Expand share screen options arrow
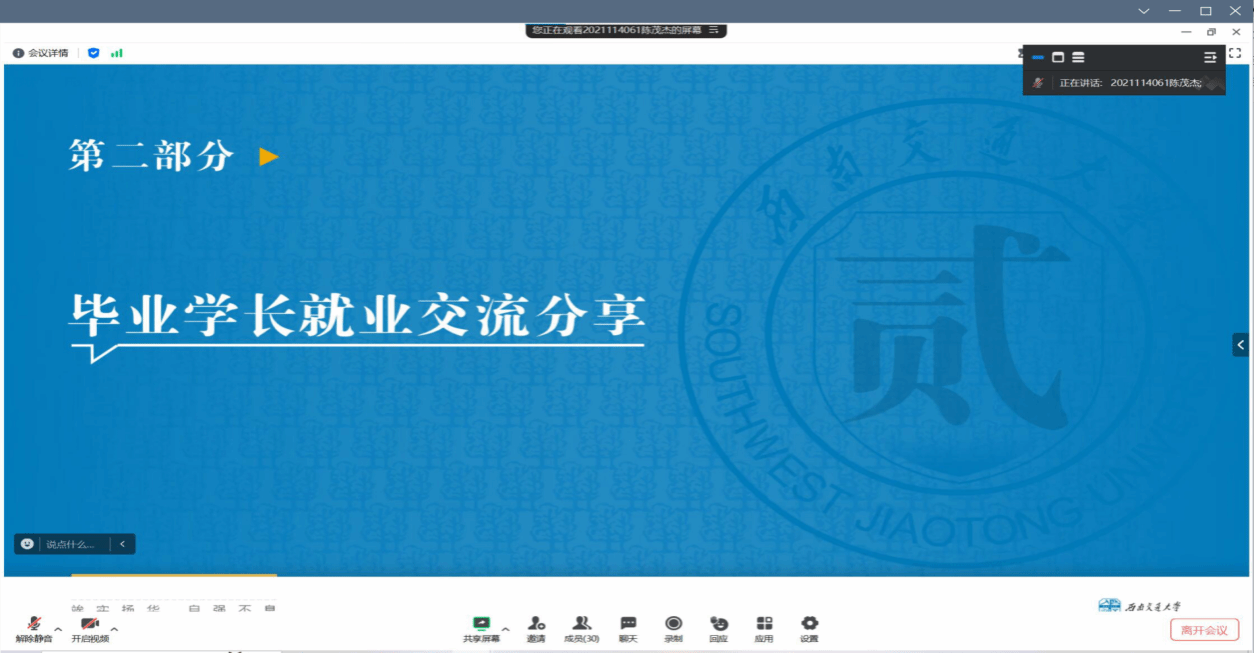The width and height of the screenshot is (1254, 653). (505, 629)
